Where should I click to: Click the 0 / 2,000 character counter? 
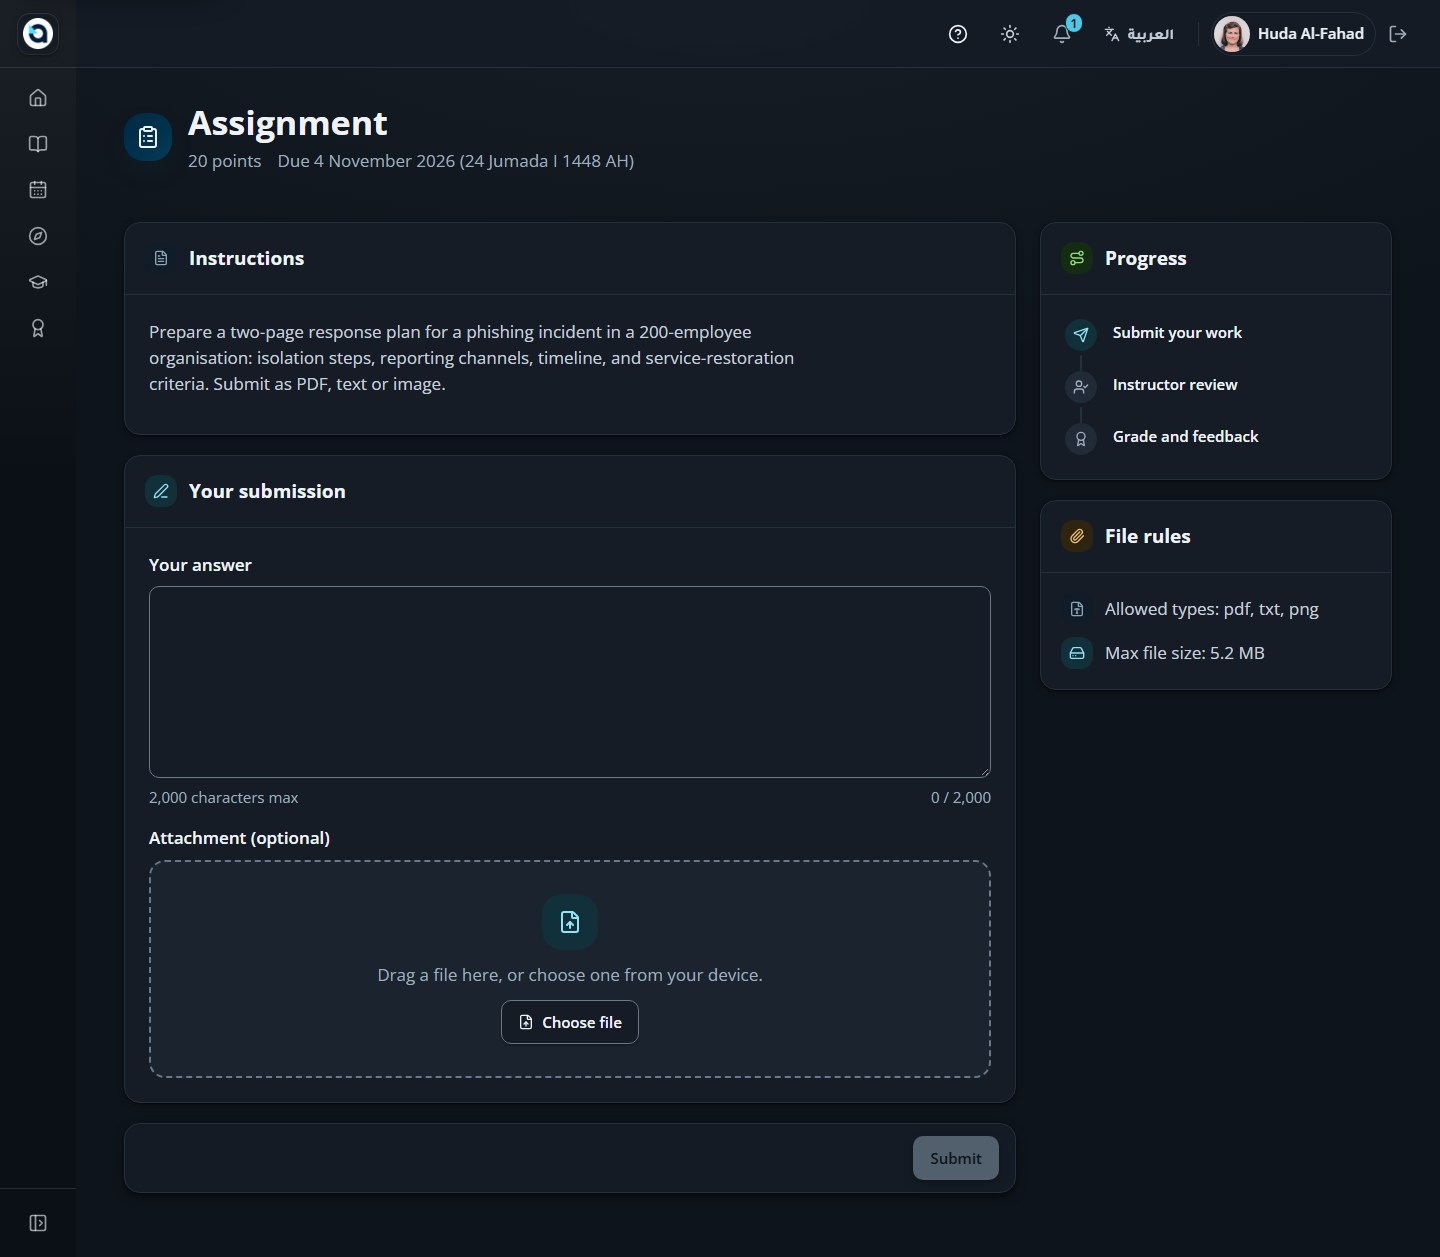click(961, 797)
